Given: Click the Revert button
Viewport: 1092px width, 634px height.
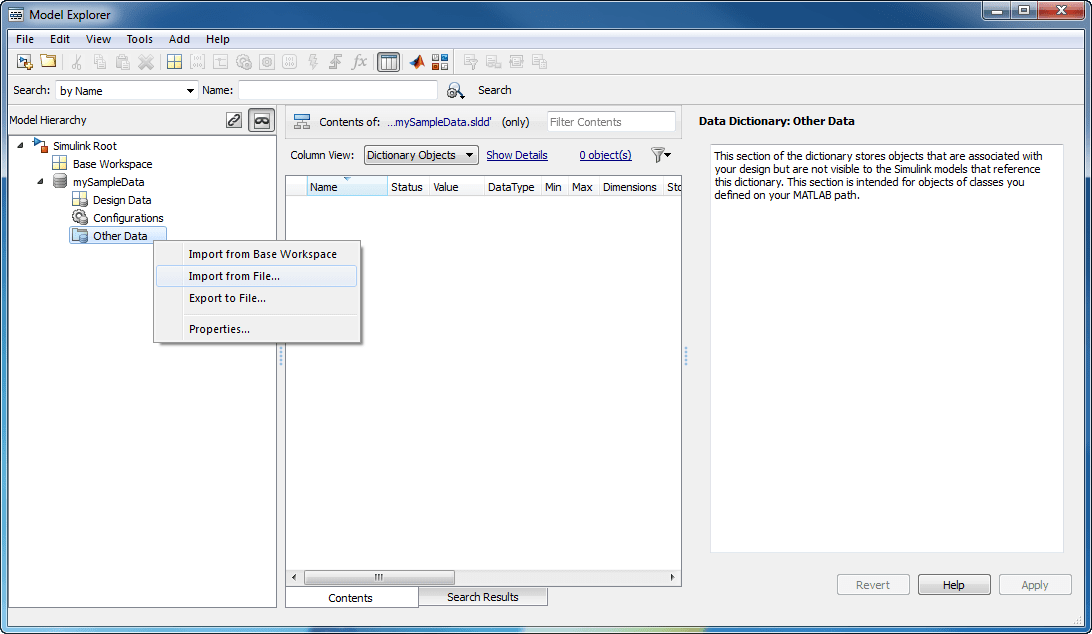Looking at the screenshot, I should click(x=873, y=585).
